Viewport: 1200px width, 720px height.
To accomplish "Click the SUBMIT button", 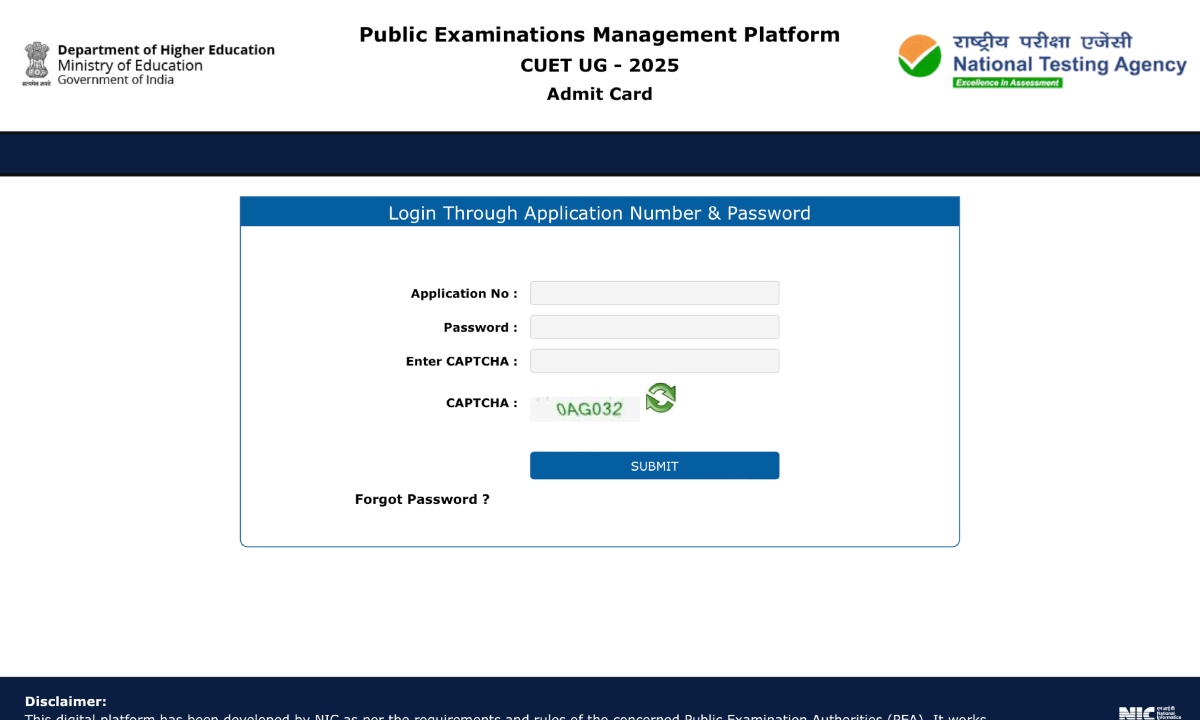I will [654, 466].
